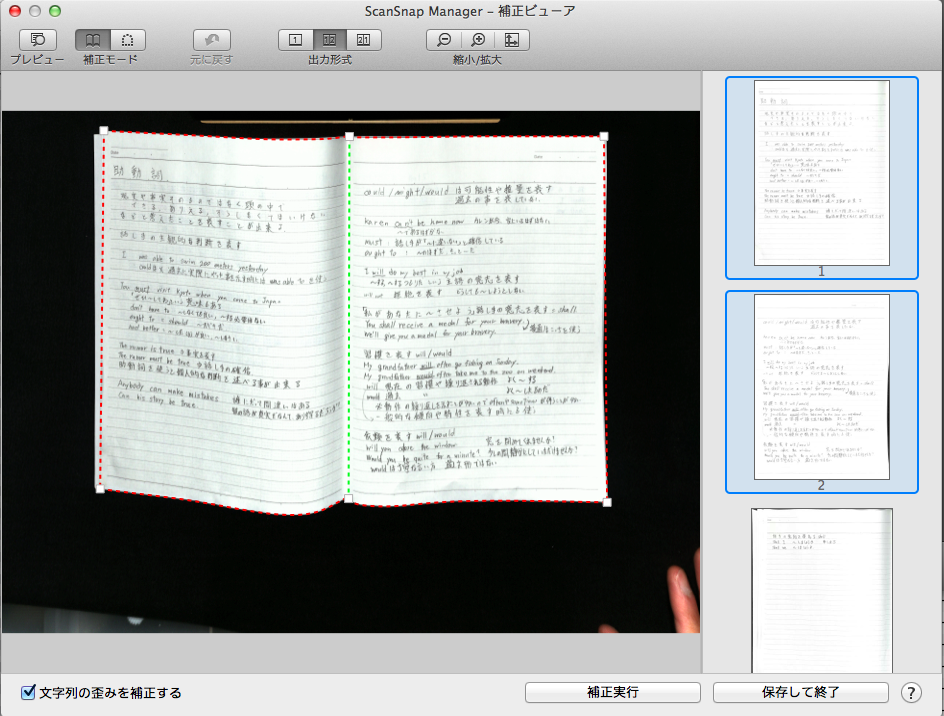Click the 元に戻す undo arrow icon

[x=211, y=40]
